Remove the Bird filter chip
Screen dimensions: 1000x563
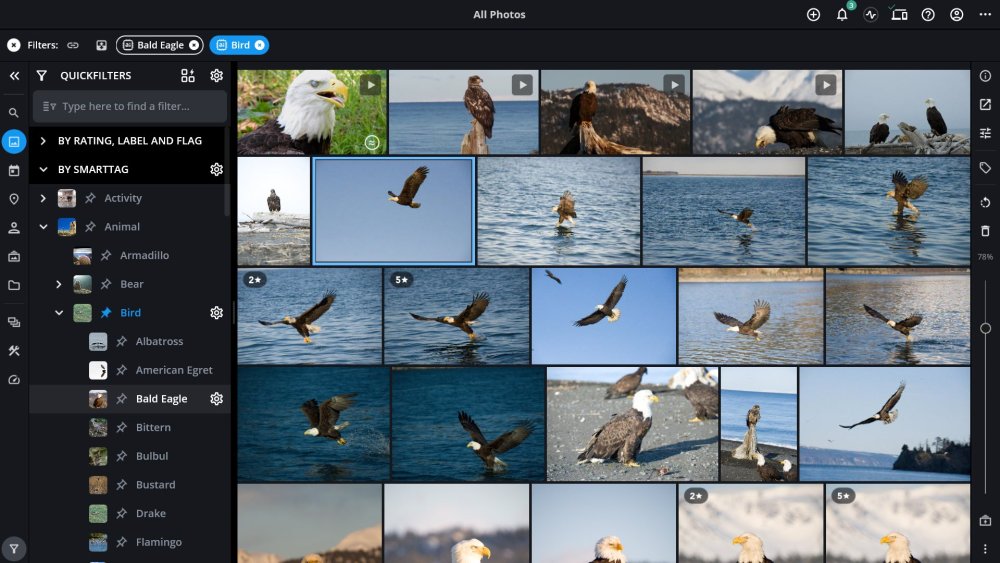[260, 45]
